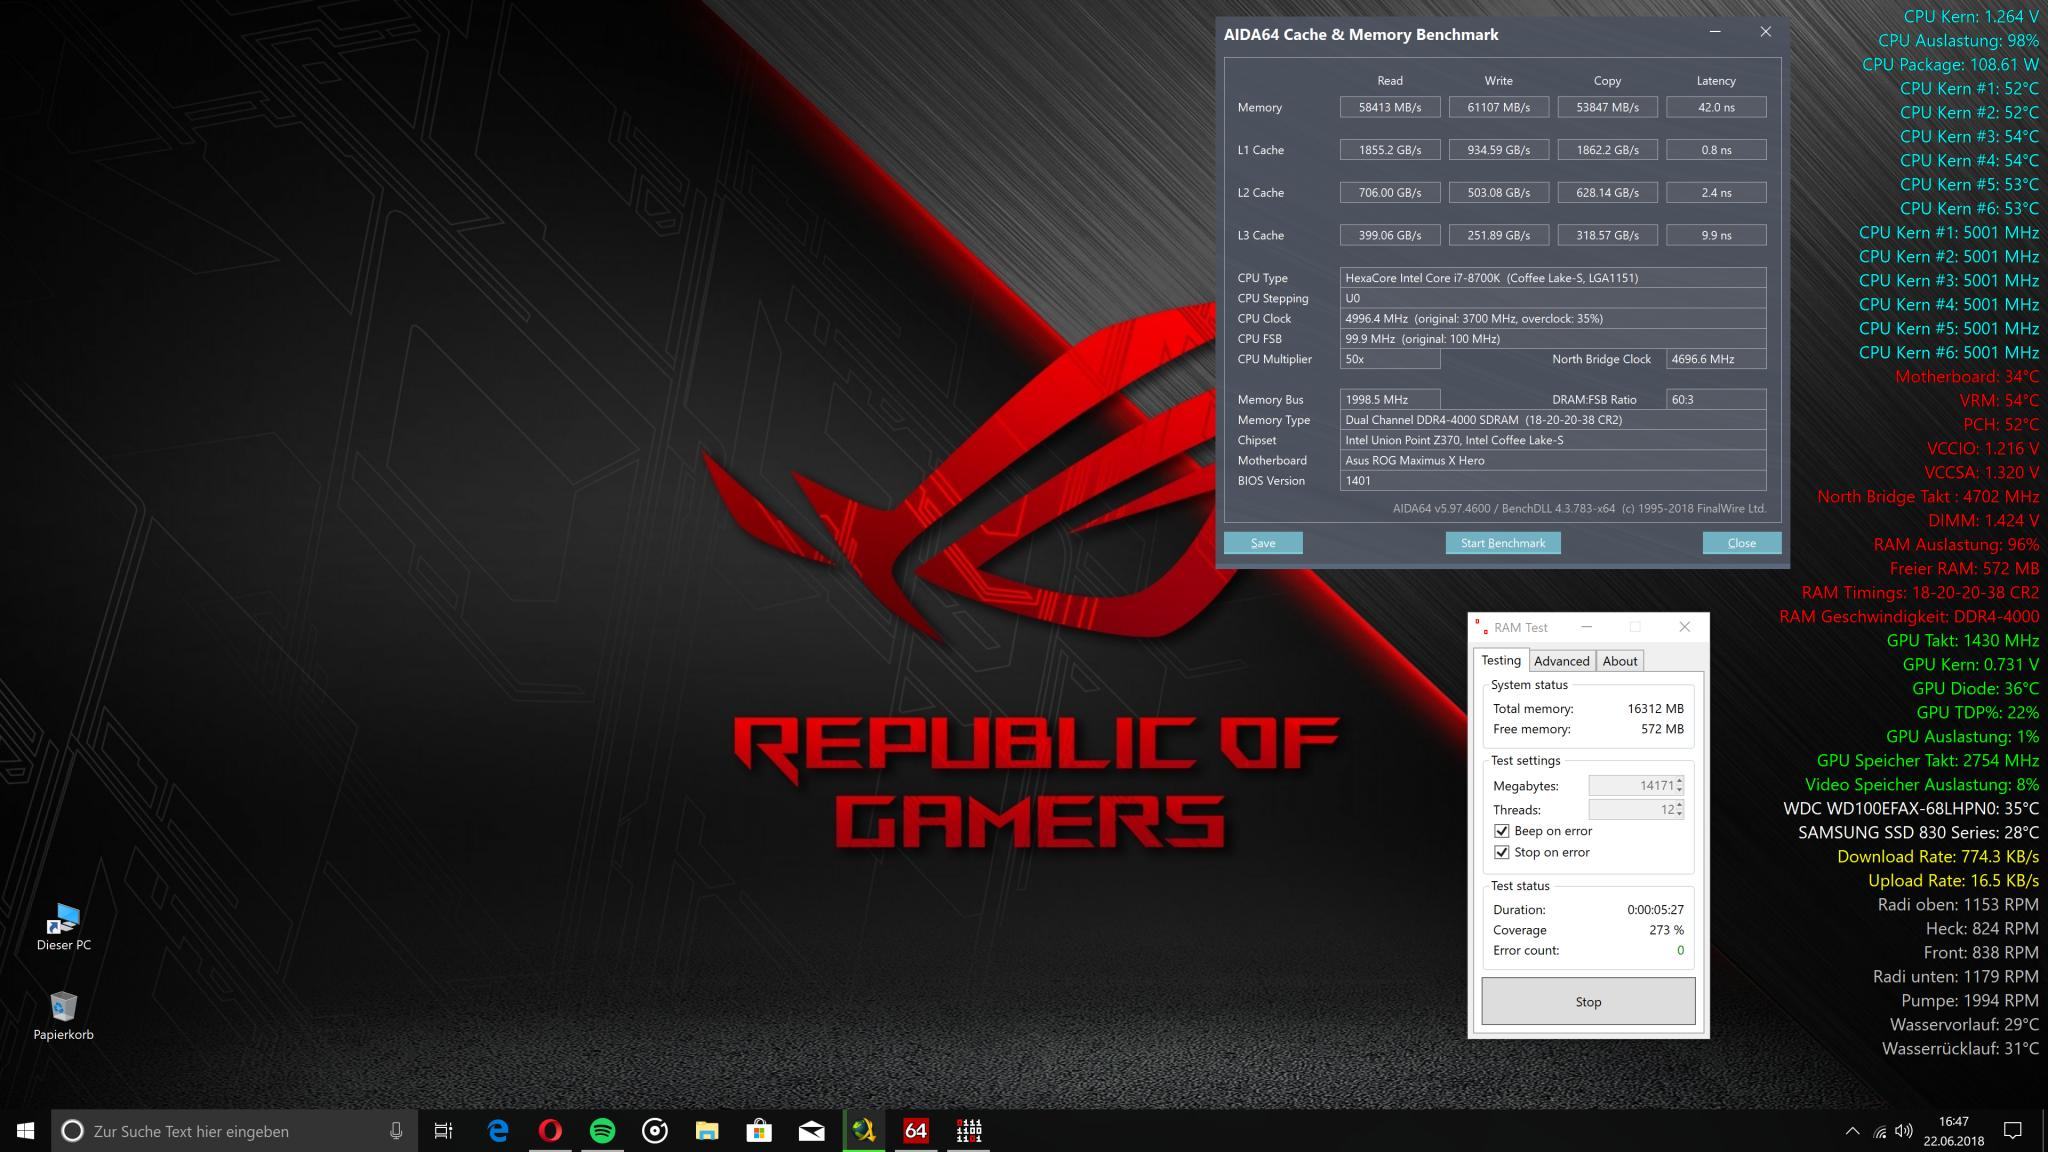The image size is (2048, 1152).
Task: Click the Memory Latency value 42.0 ns
Action: pos(1716,107)
